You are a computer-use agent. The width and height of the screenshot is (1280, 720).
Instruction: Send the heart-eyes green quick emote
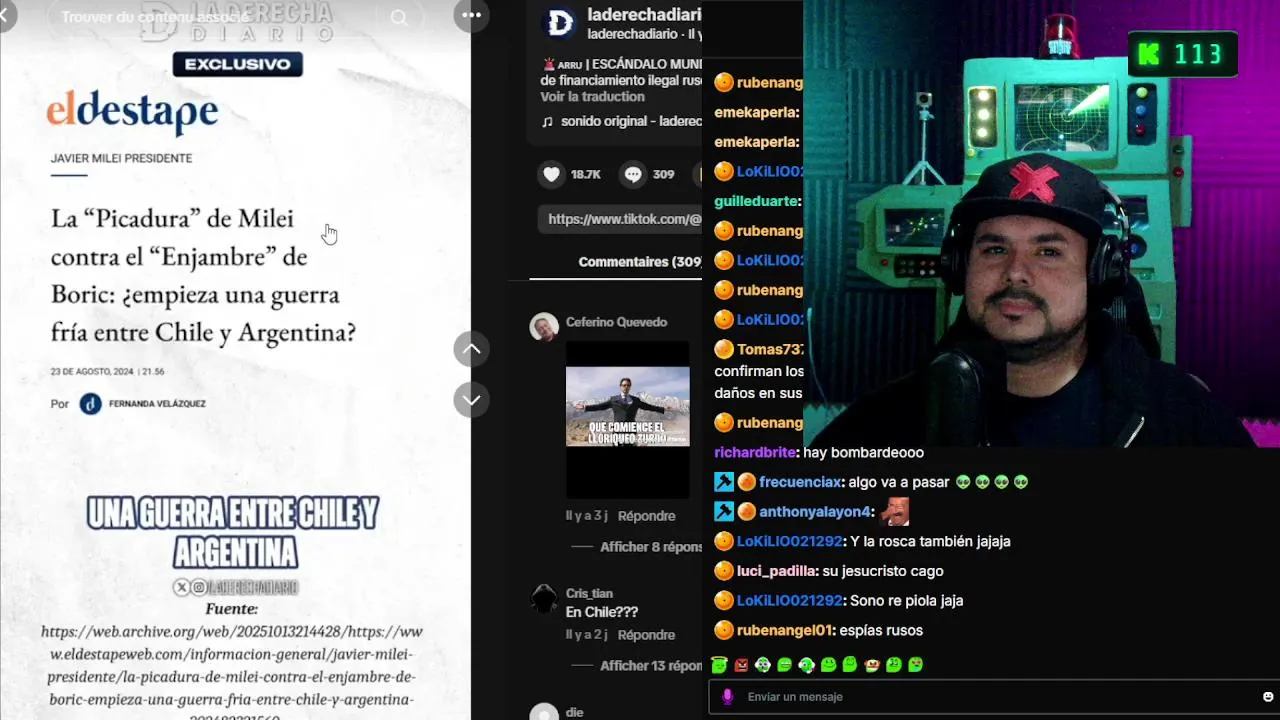[x=916, y=665]
